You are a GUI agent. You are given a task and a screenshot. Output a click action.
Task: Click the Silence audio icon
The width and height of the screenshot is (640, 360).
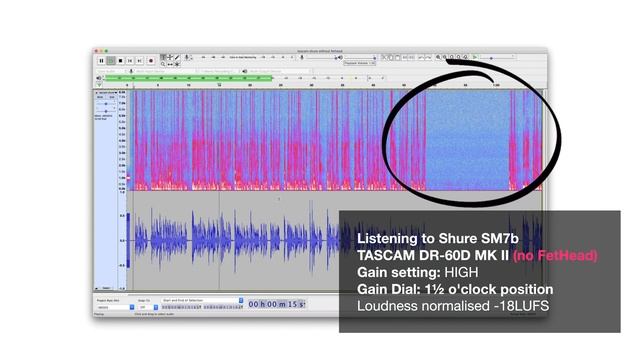click(412, 58)
